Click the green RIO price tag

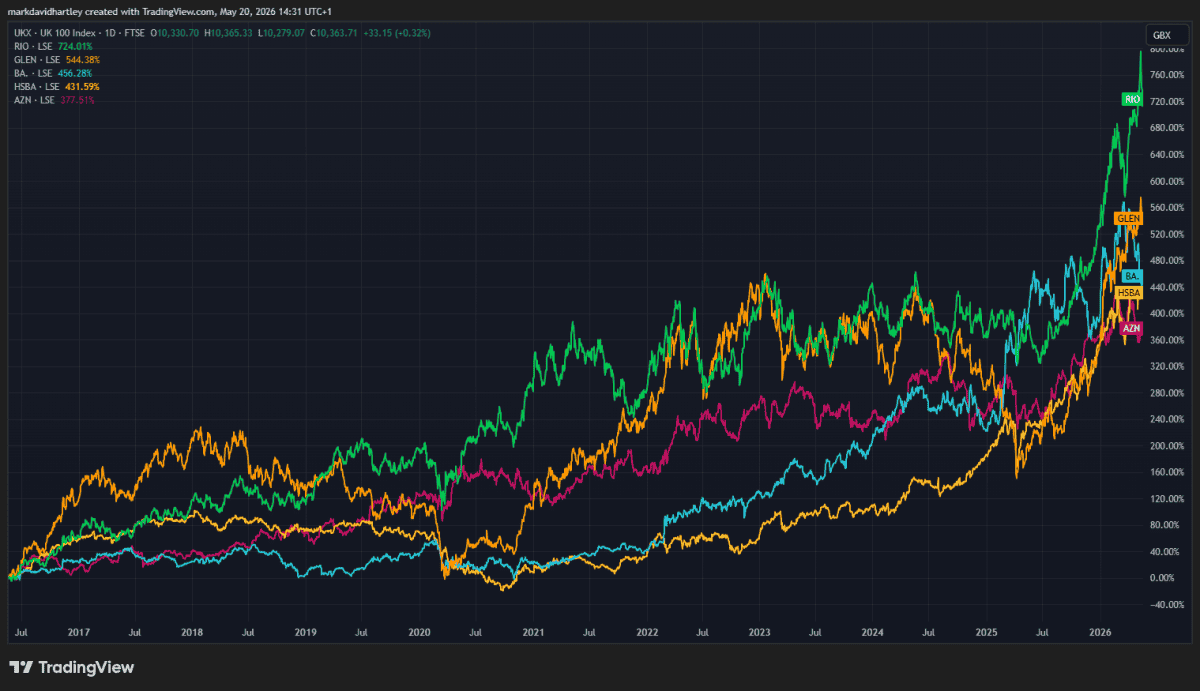point(1132,99)
